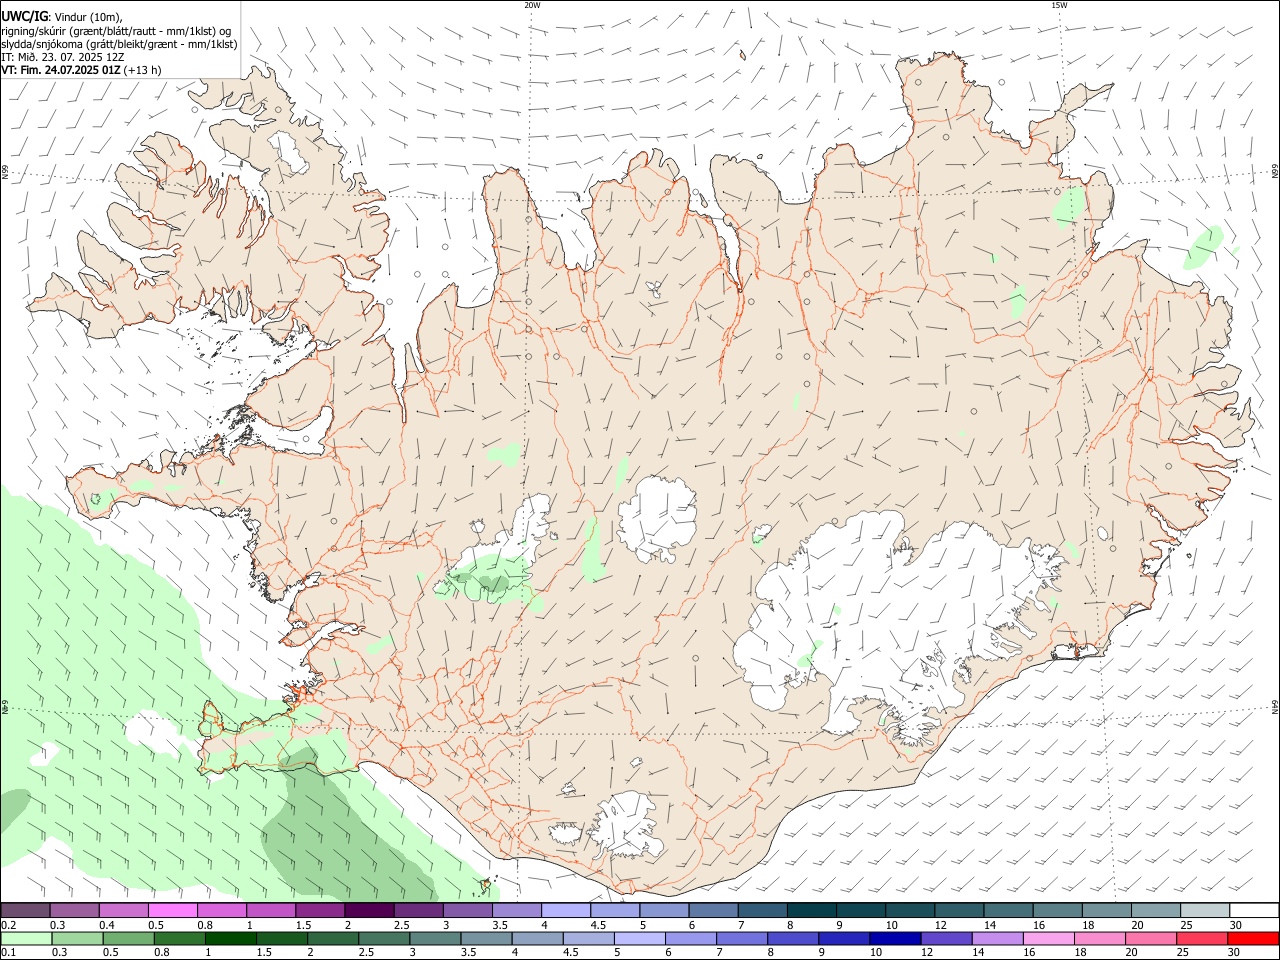Screen dimensions: 1280x960
Task: Select light pink lower swatch between 16 and 18
Action: coord(1048,938)
